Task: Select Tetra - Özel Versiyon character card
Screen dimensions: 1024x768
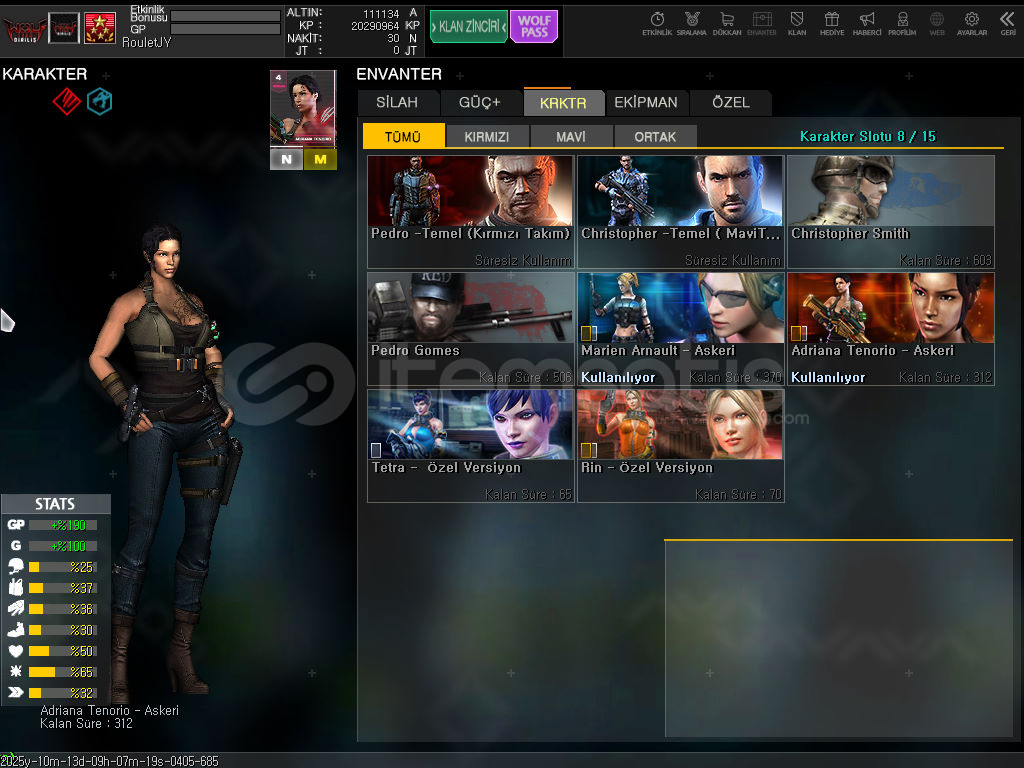Action: pos(470,445)
